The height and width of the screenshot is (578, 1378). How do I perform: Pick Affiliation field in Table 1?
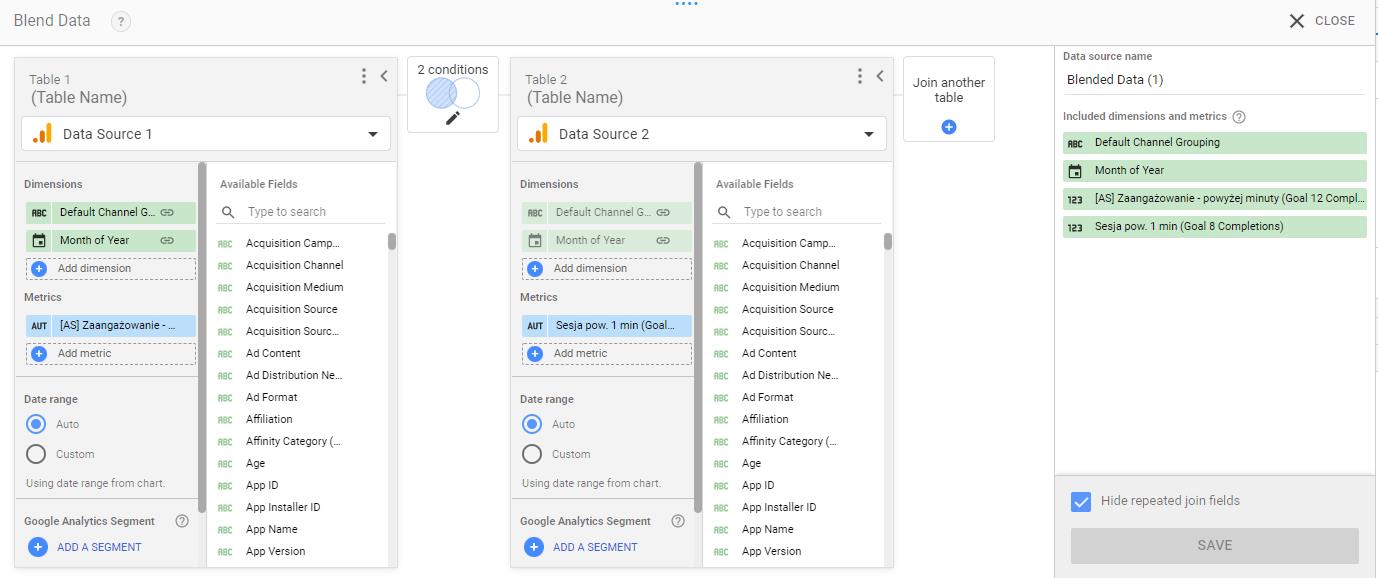269,419
